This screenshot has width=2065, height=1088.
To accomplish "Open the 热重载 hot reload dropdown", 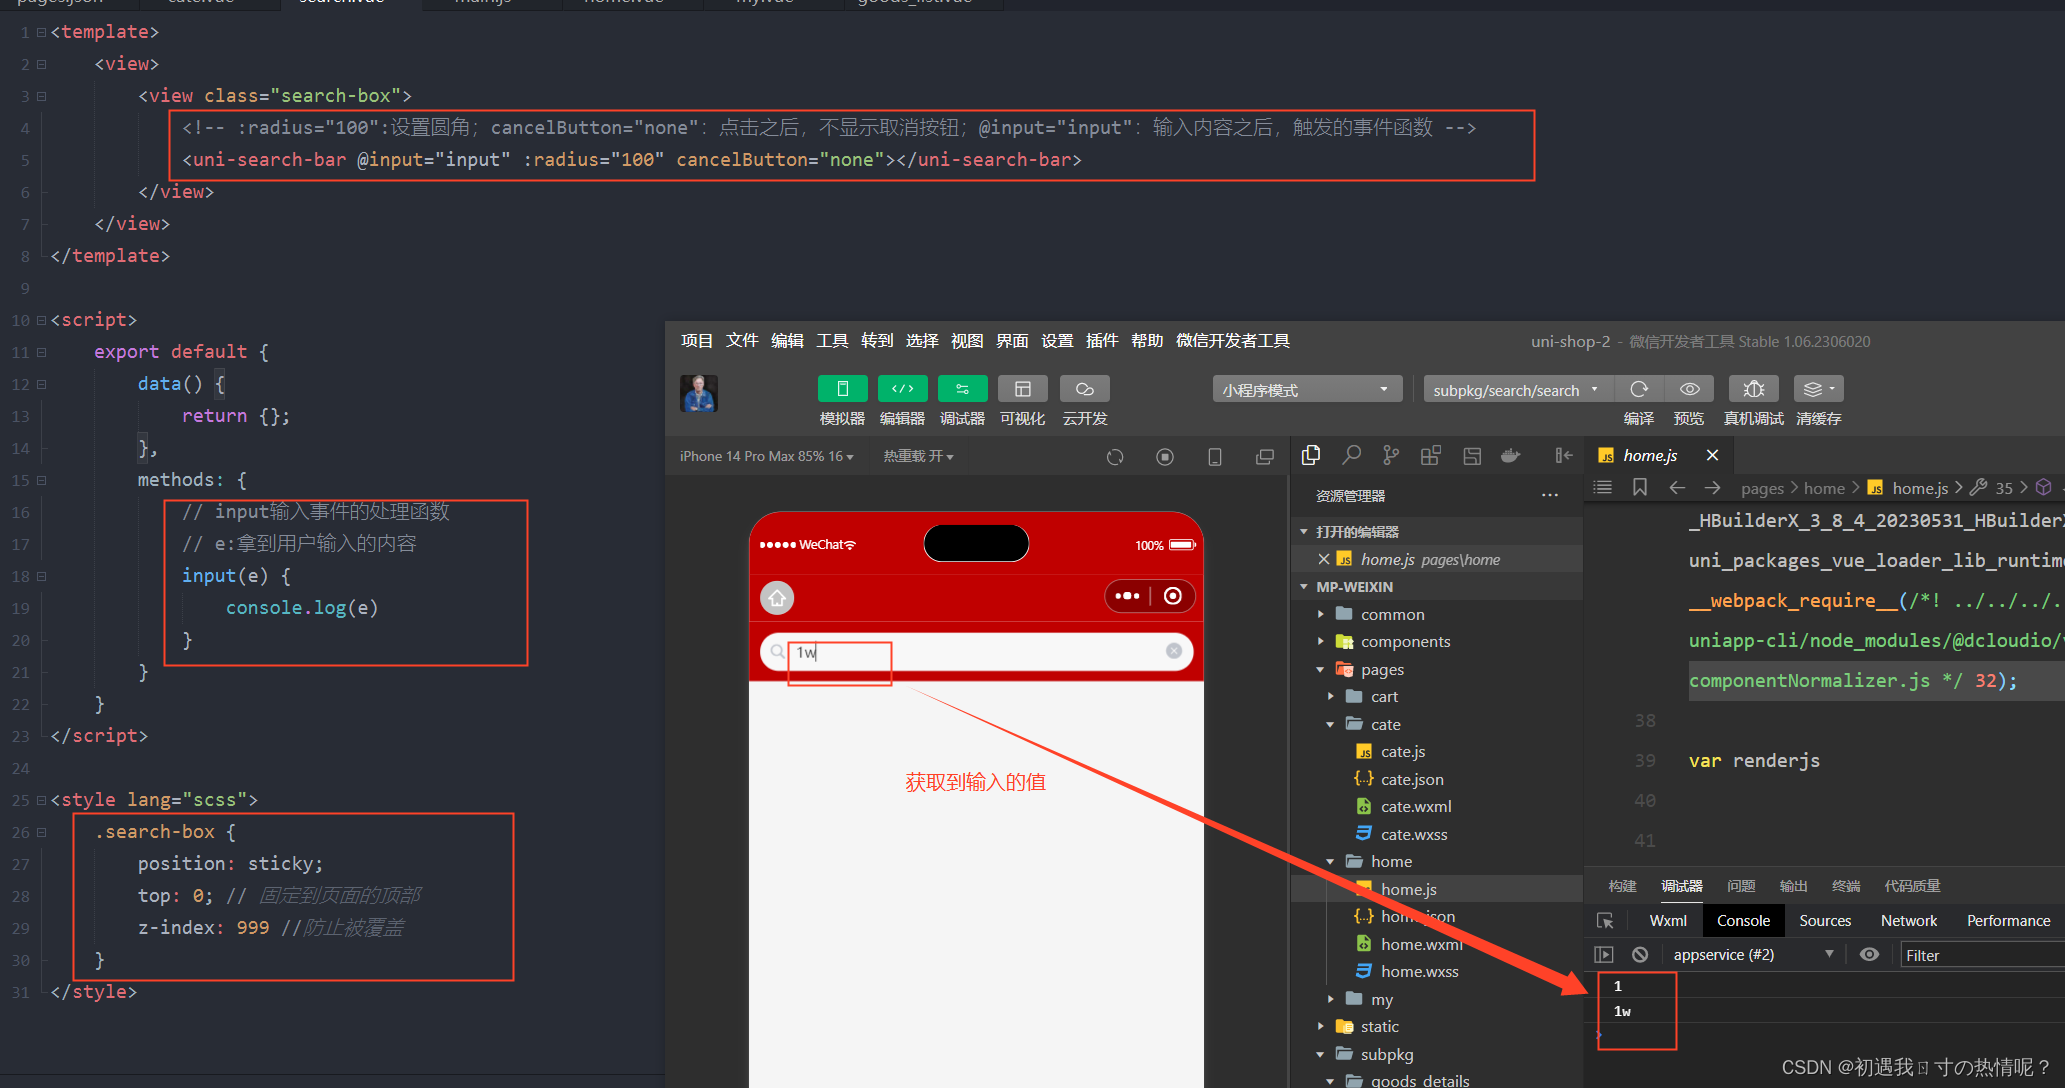I will coord(918,457).
